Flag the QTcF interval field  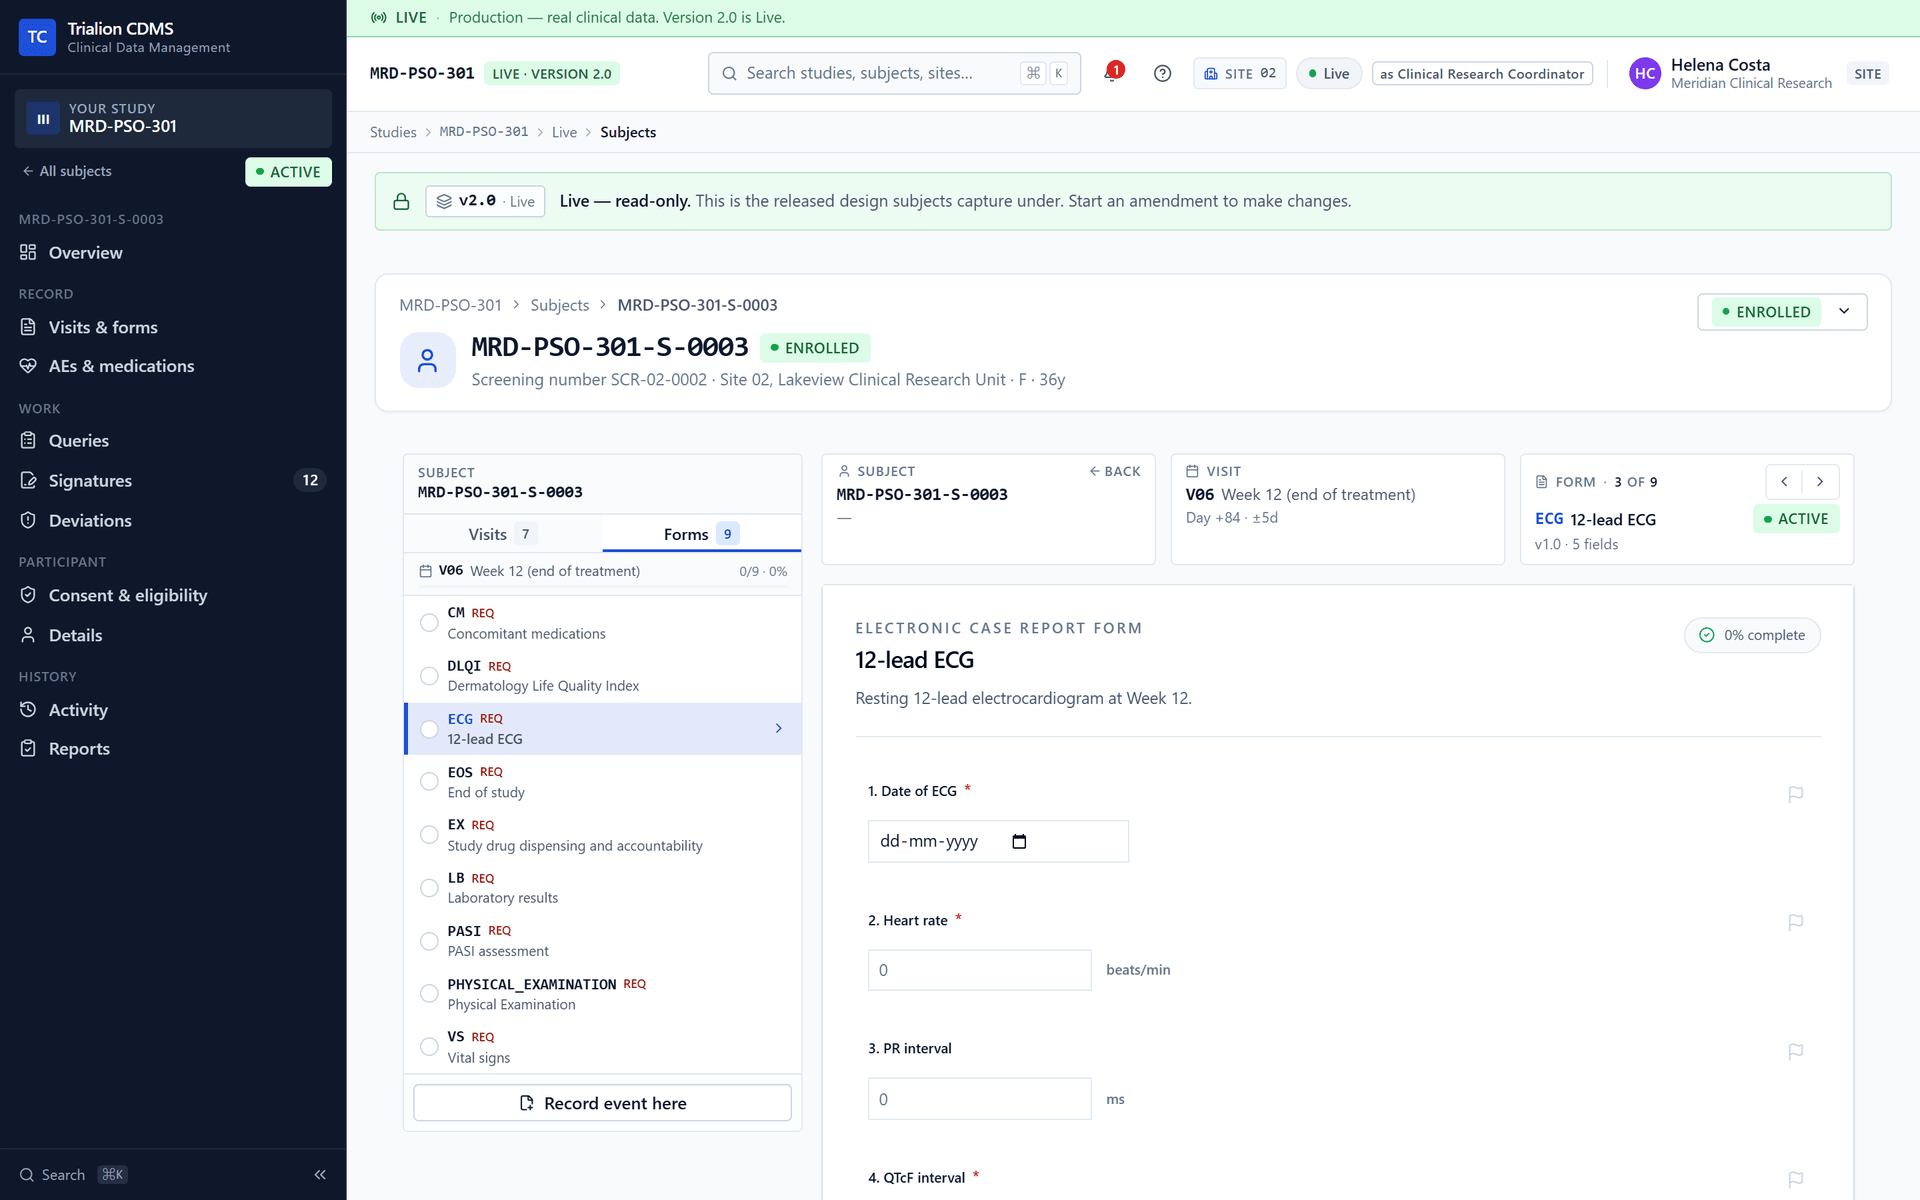(x=1795, y=1180)
